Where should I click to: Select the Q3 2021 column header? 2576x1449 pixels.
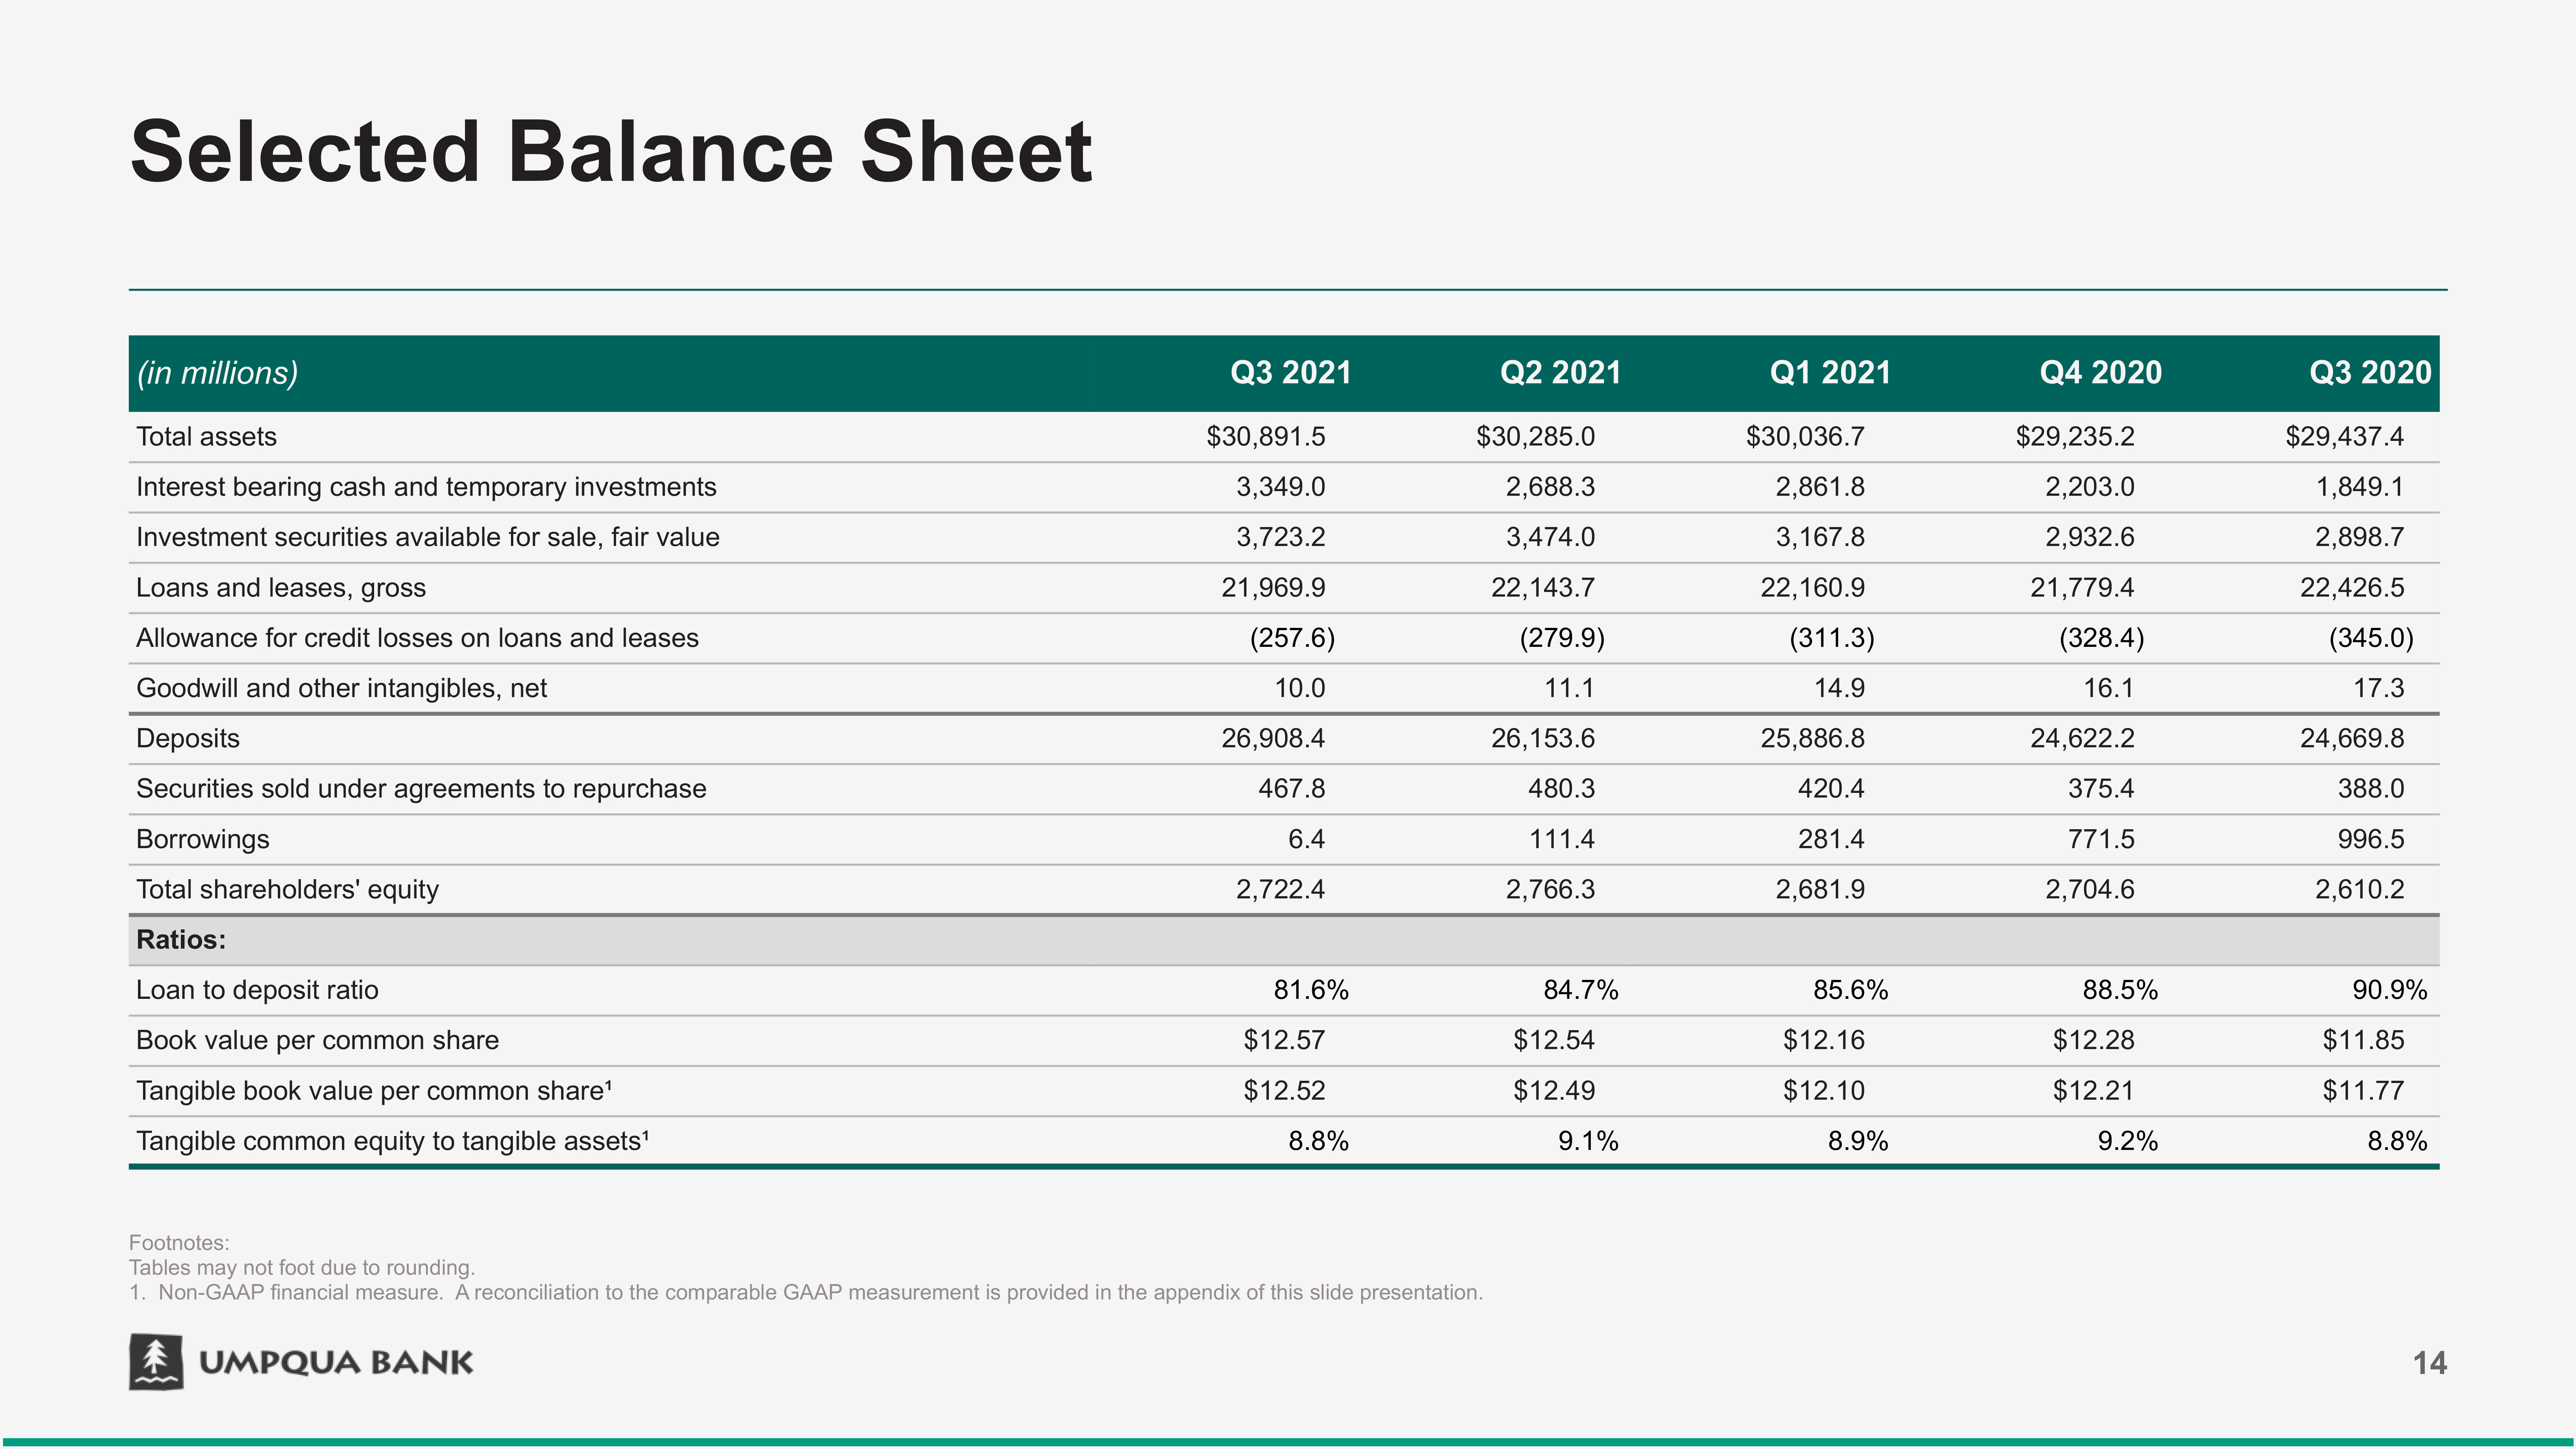pyautogui.click(x=1290, y=373)
